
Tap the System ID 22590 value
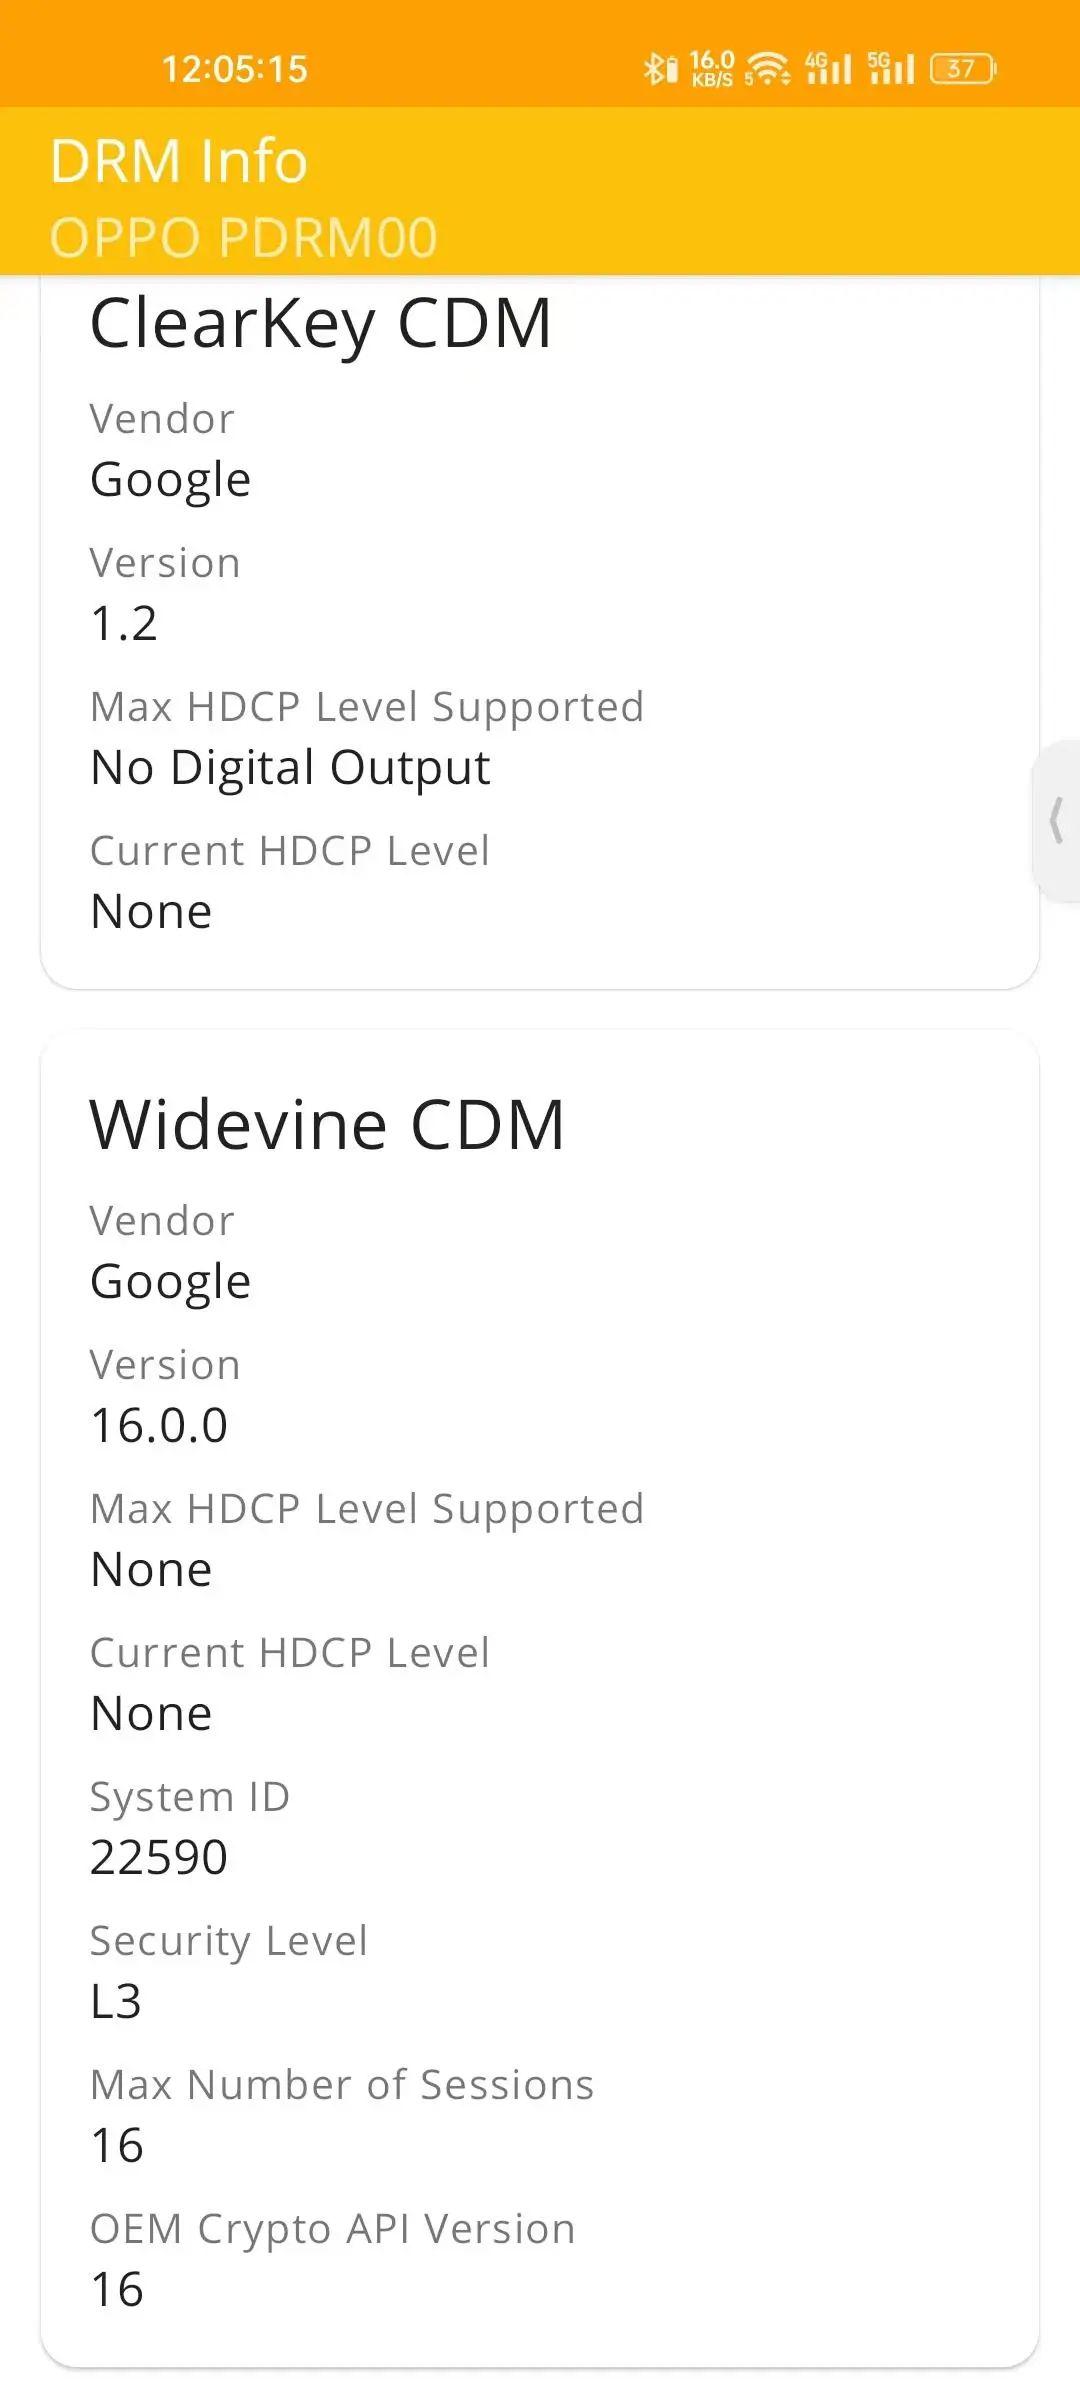(x=159, y=1858)
